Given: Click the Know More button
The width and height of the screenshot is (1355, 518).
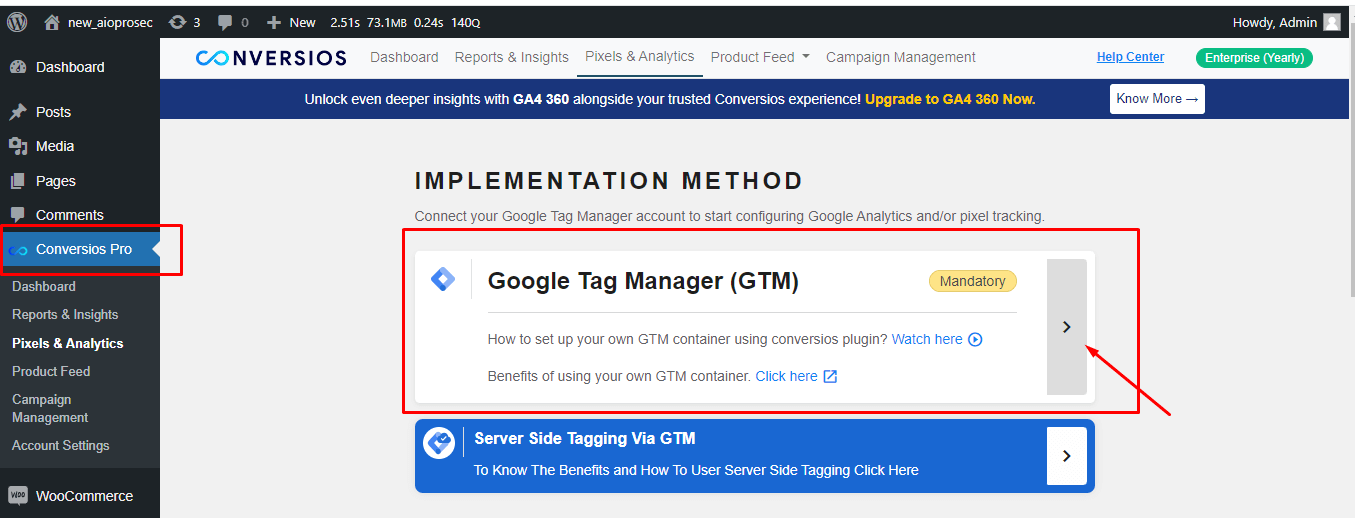Looking at the screenshot, I should click(x=1157, y=99).
